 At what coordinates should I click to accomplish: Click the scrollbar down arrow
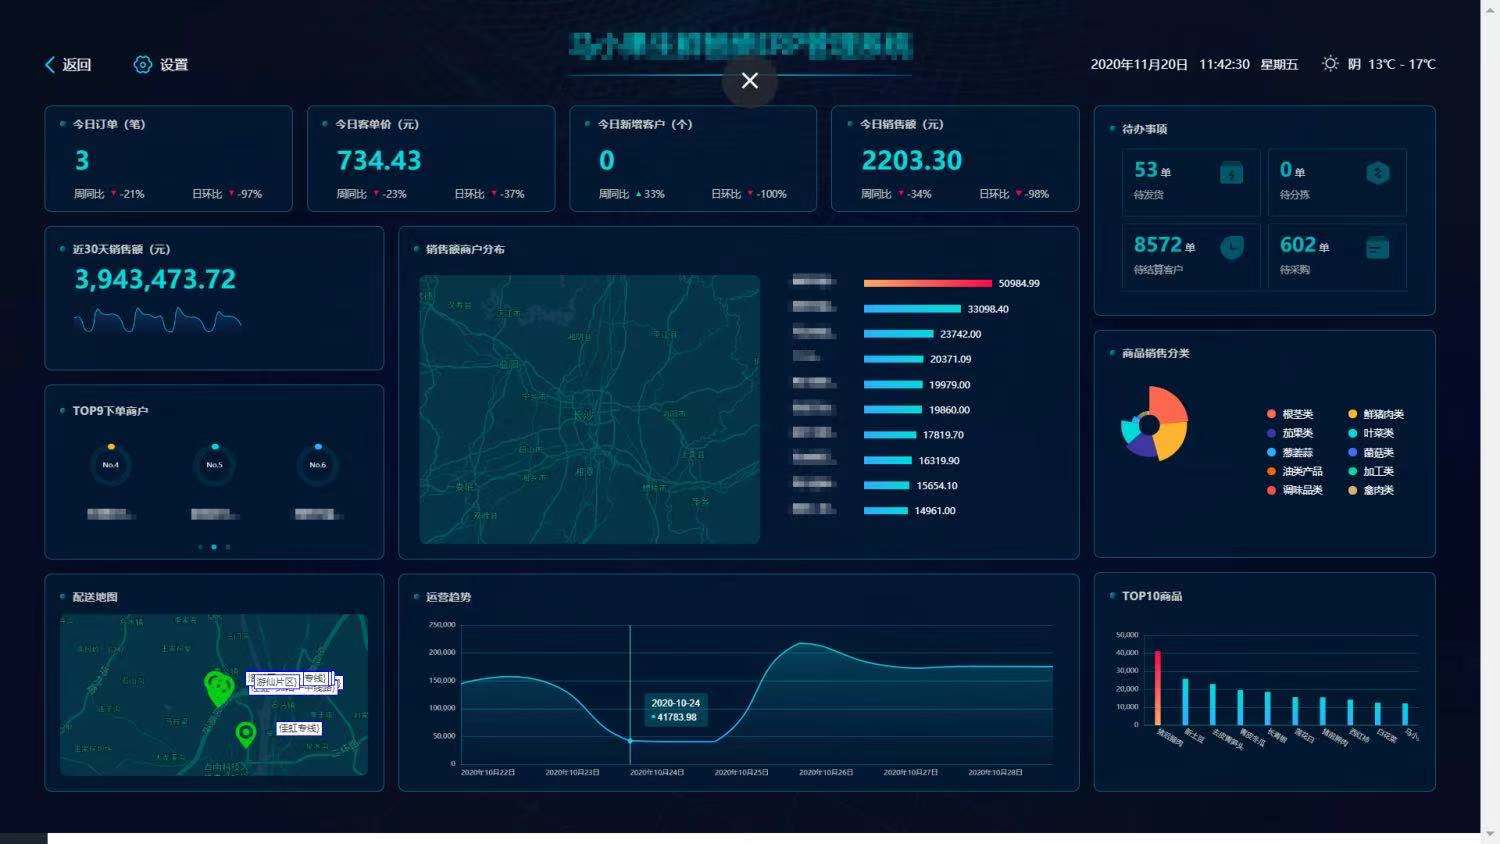(1490, 834)
